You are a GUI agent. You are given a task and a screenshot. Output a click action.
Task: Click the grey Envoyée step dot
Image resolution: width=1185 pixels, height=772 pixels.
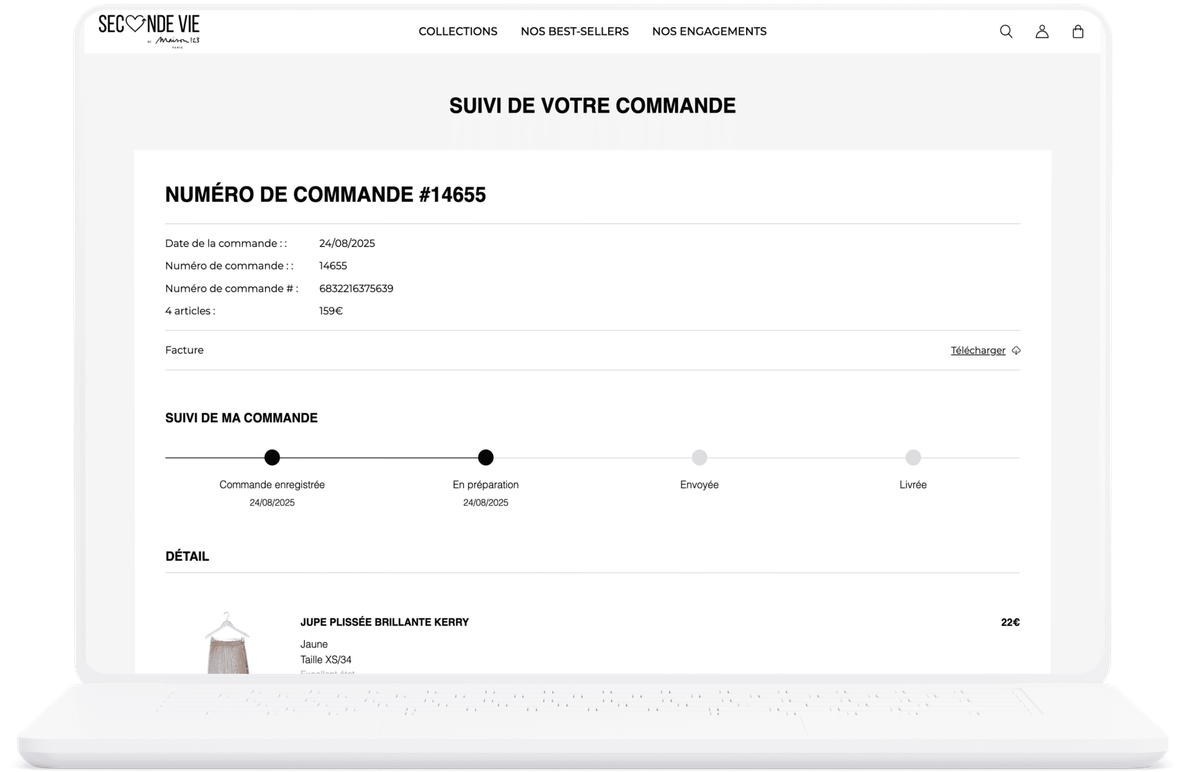[699, 458]
